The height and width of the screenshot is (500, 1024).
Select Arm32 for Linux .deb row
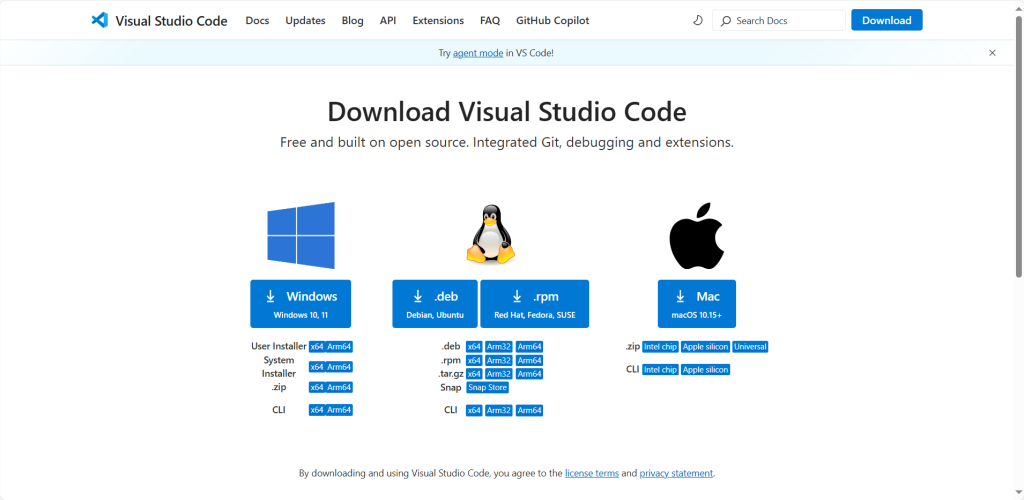pyautogui.click(x=499, y=347)
